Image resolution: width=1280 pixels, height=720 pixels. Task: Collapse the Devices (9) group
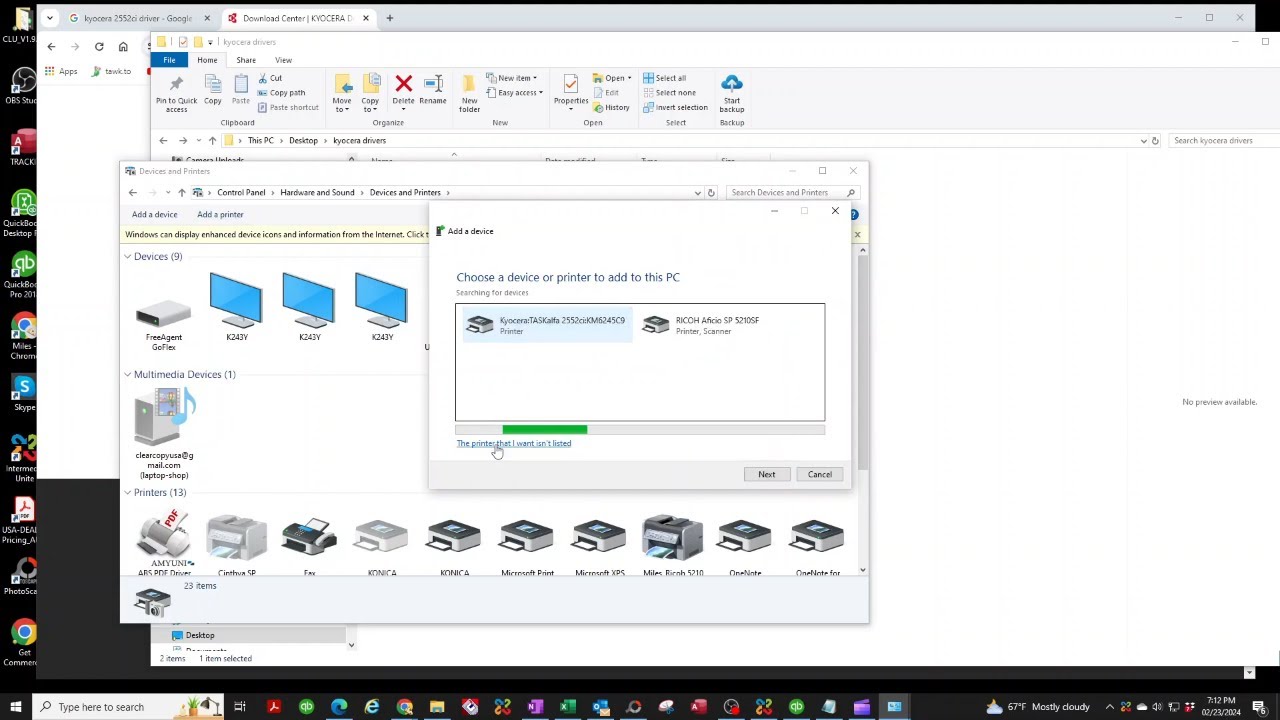tap(127, 257)
